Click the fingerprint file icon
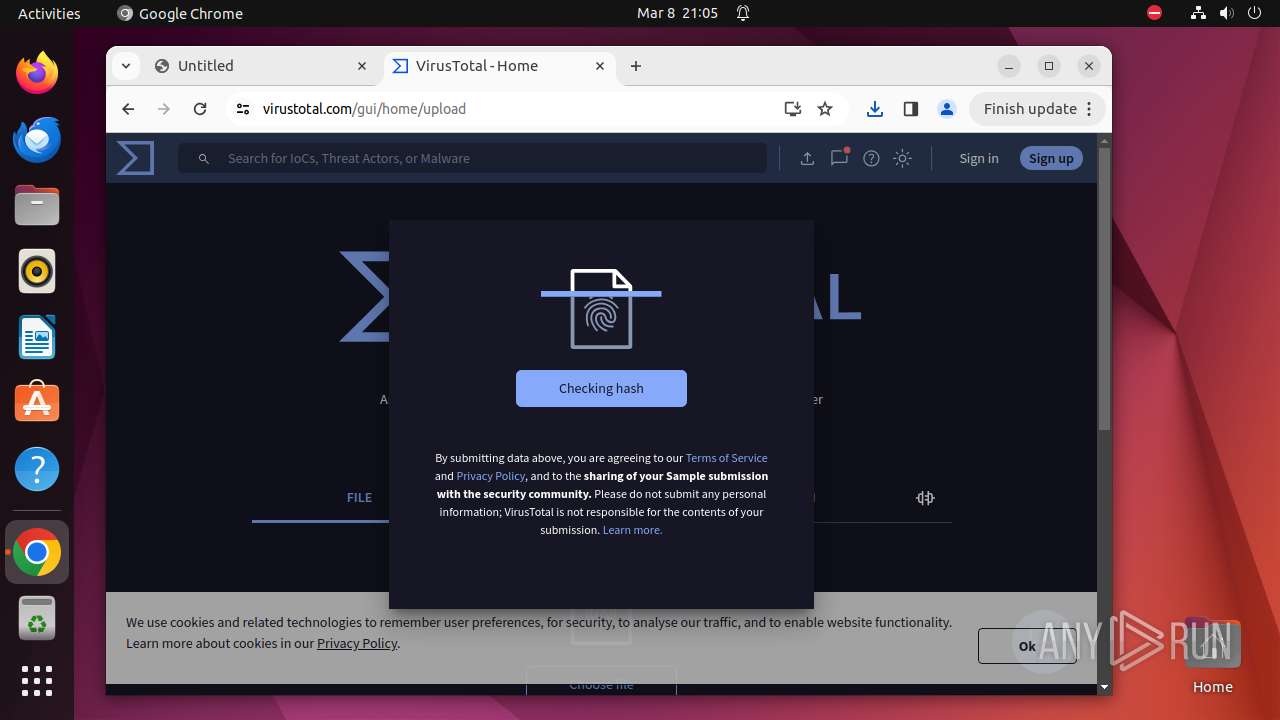Screen dimensions: 1280x720 (x=601, y=309)
